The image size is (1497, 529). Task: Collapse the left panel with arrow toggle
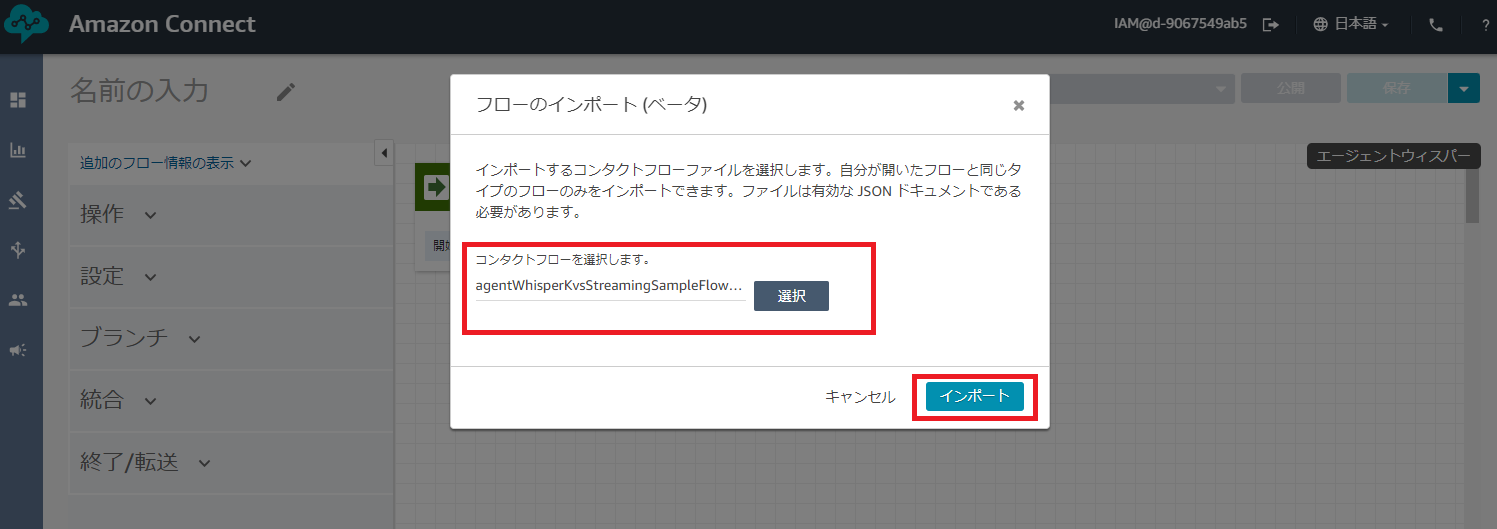pos(384,153)
